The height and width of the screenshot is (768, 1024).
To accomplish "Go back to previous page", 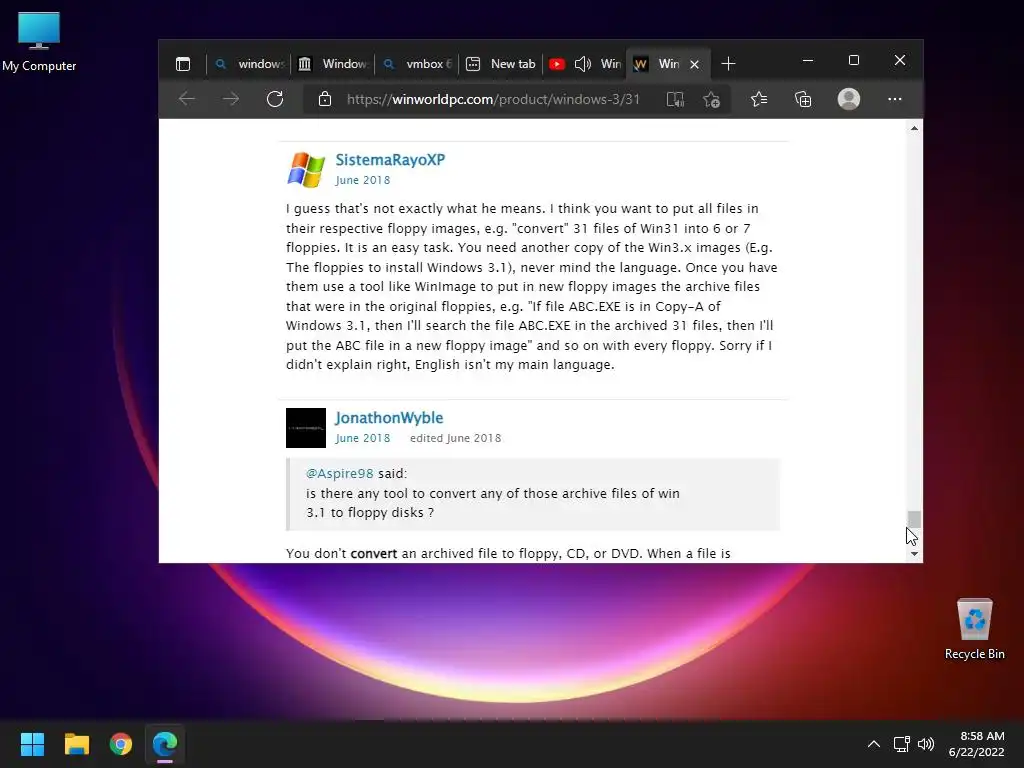I will (187, 99).
